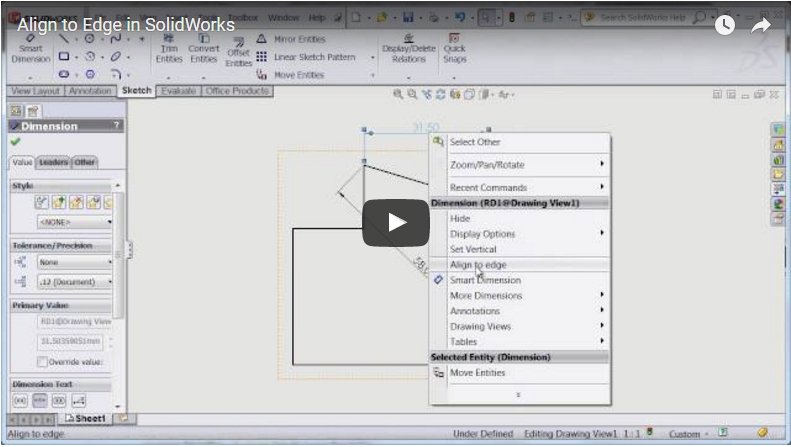Open the Tolerance type None dropdown
The image size is (791, 447).
point(75,262)
